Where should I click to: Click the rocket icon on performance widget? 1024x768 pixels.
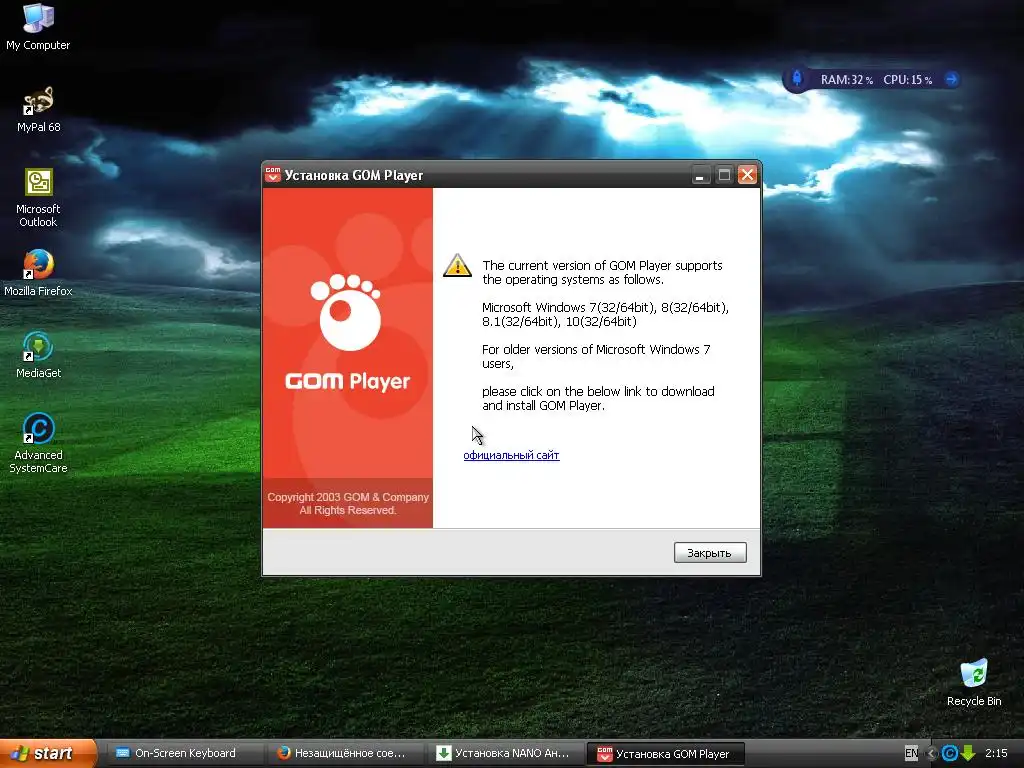[797, 79]
